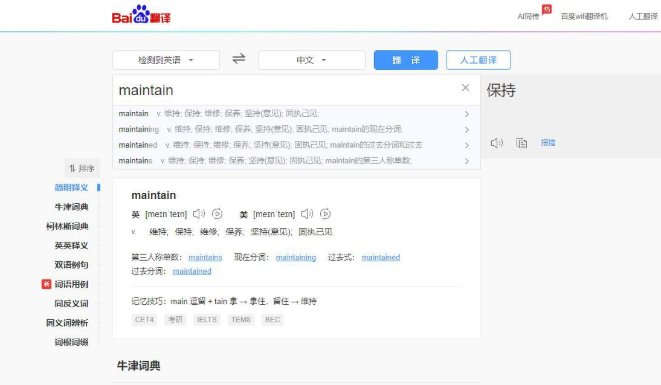Jump to 英英释义 sidebar section
This screenshot has width=661, height=385.
coord(71,245)
